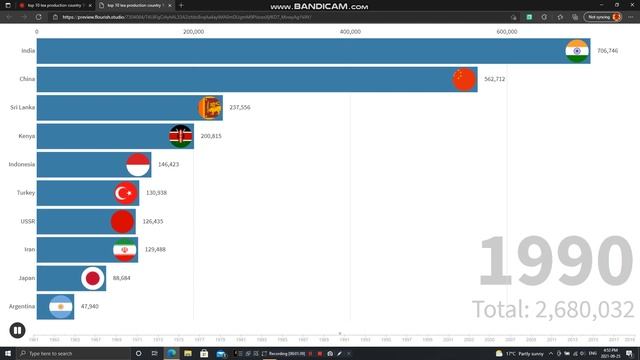Click the 400,000 axis label
Image resolution: width=640 pixels, height=360 pixels.
(350, 32)
